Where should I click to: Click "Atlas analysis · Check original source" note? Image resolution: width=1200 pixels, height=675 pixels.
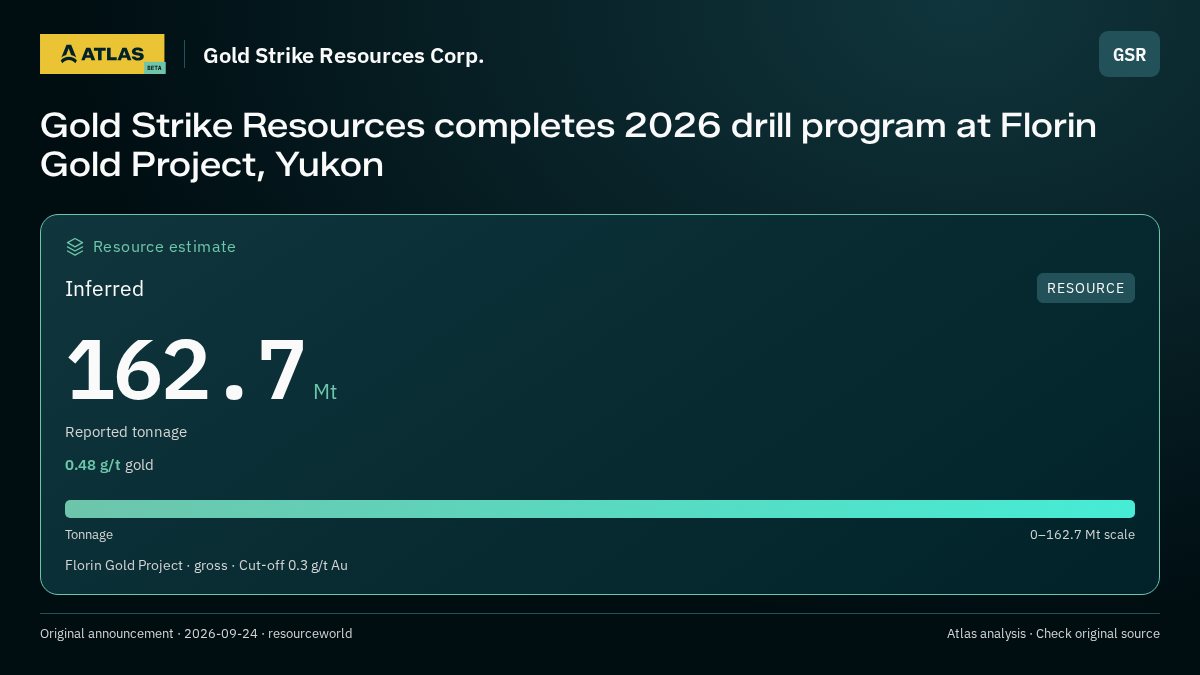click(x=1053, y=634)
